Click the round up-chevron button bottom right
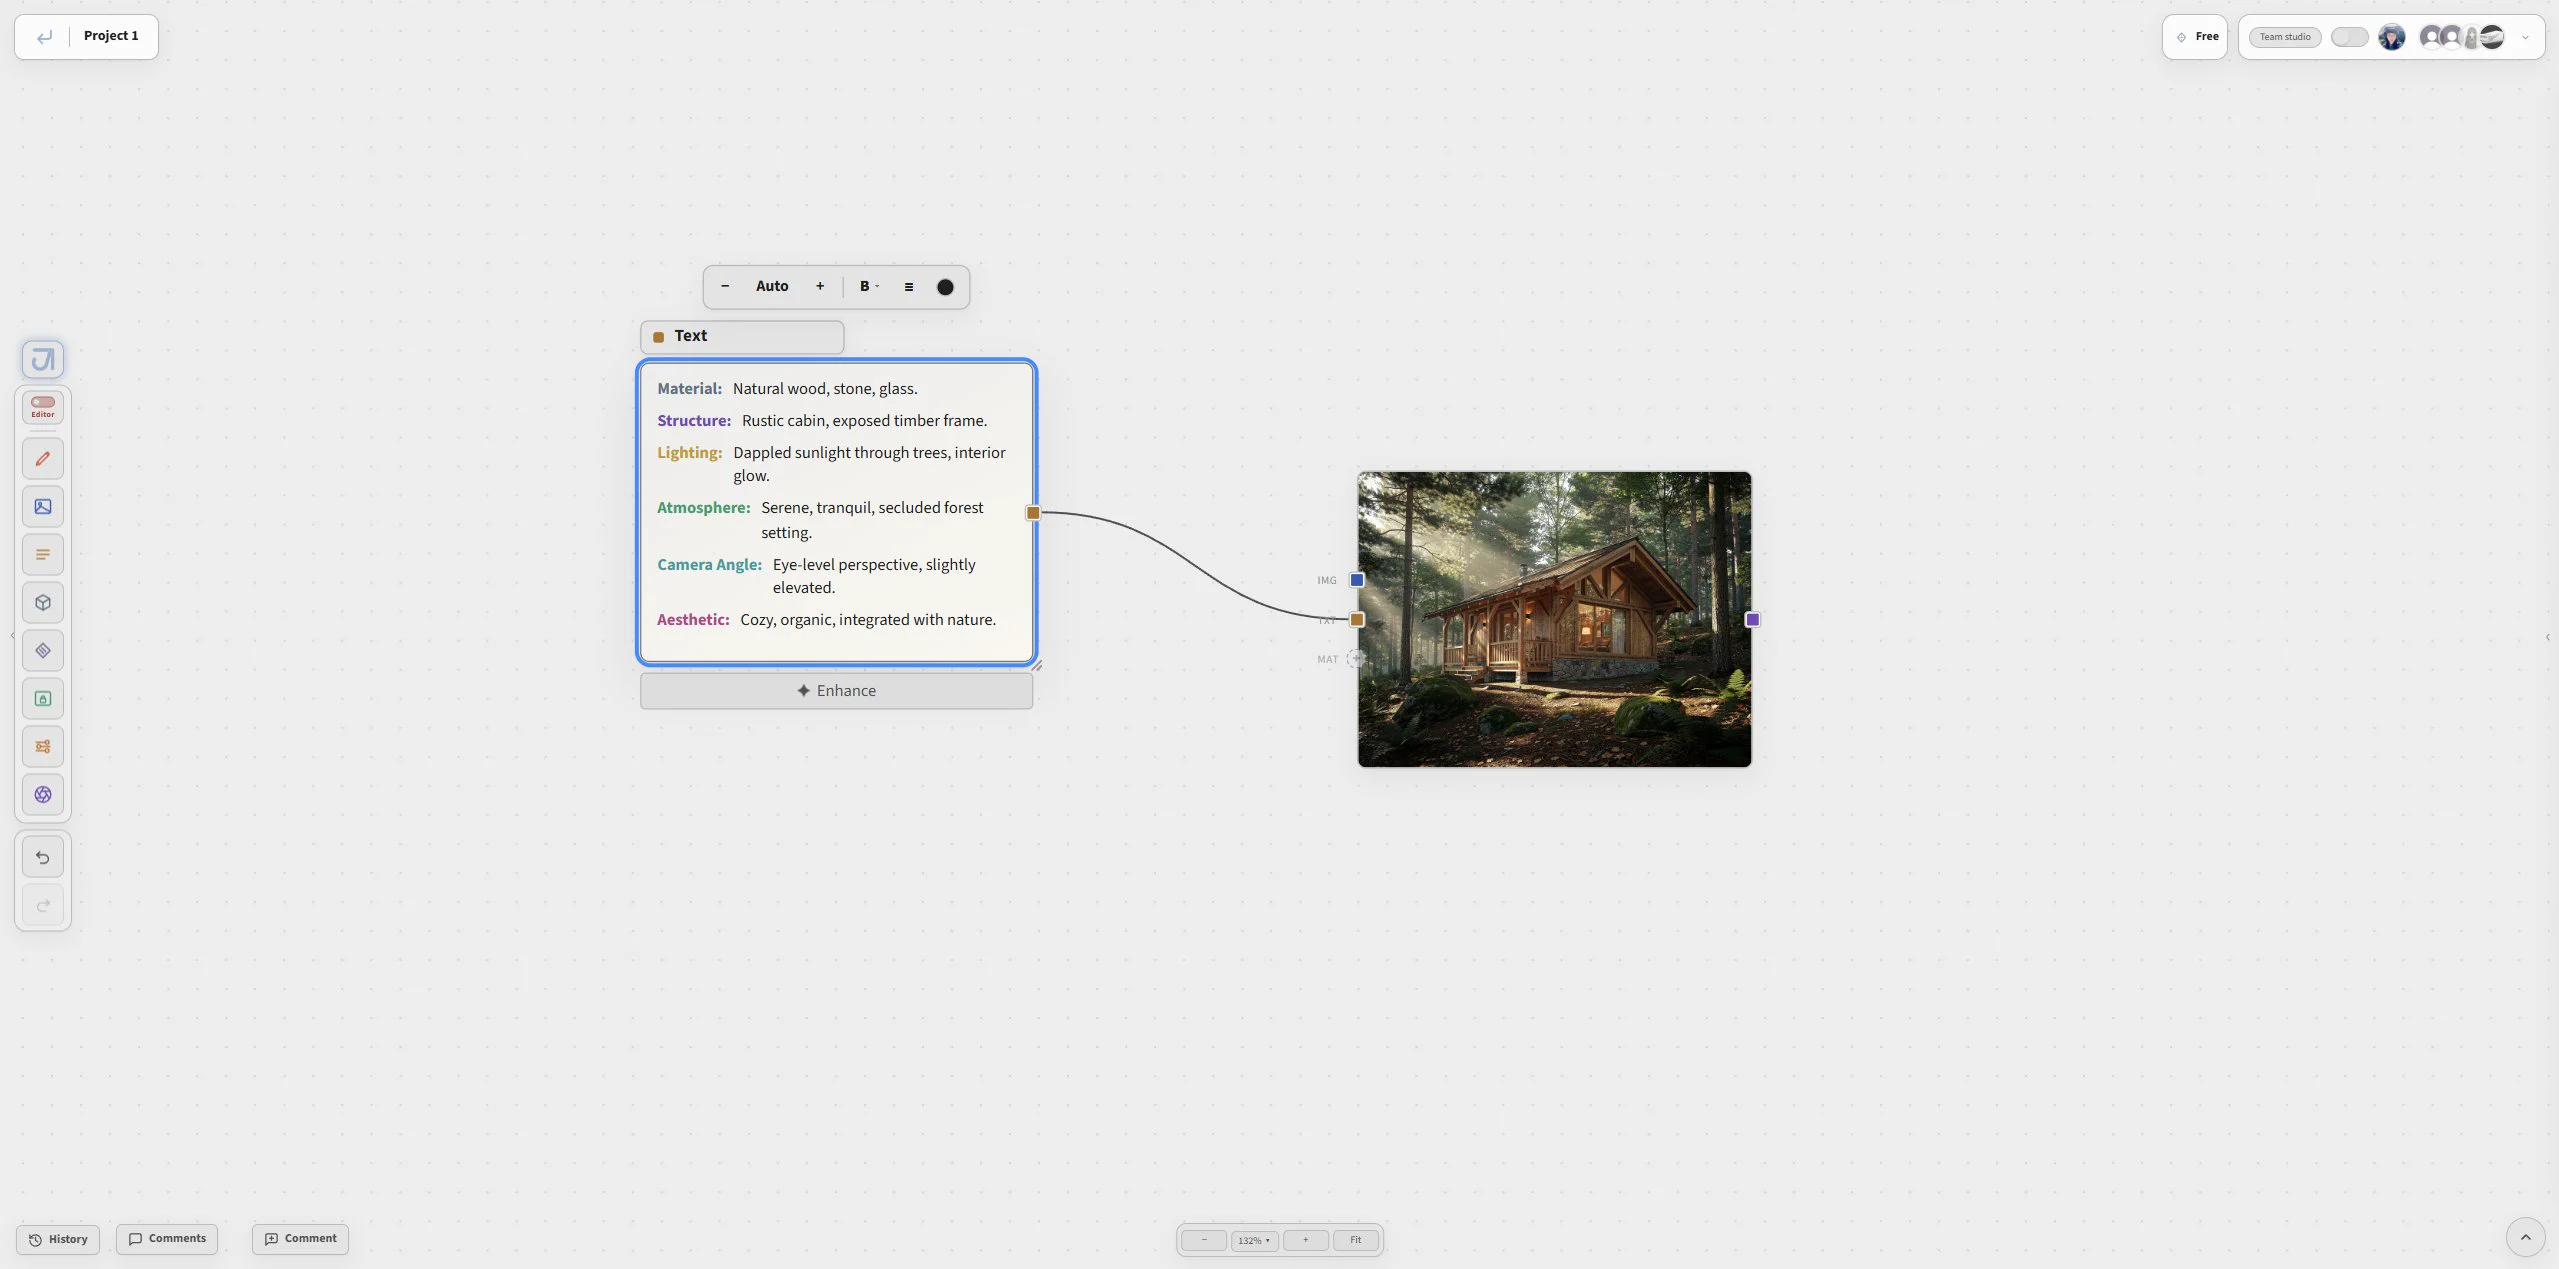Screen dimensions: 2559x1269 pos(2525,1237)
